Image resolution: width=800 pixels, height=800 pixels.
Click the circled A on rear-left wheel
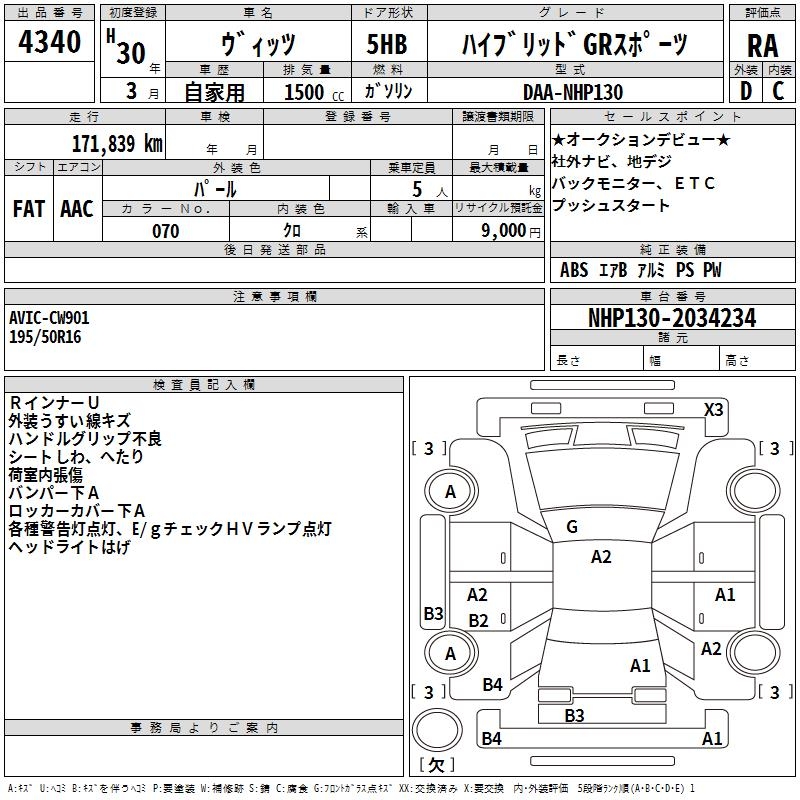pos(450,654)
